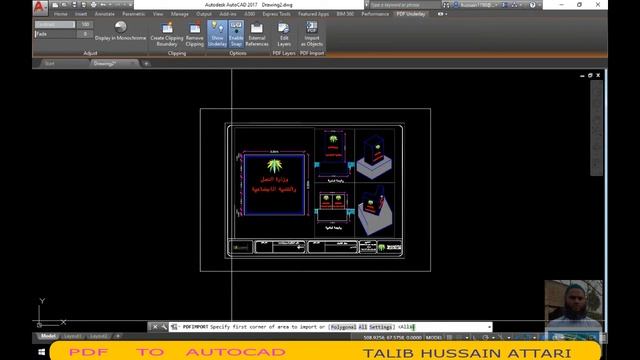Click Import as Objects
Viewport: 640px width, 360px height.
pos(312,34)
